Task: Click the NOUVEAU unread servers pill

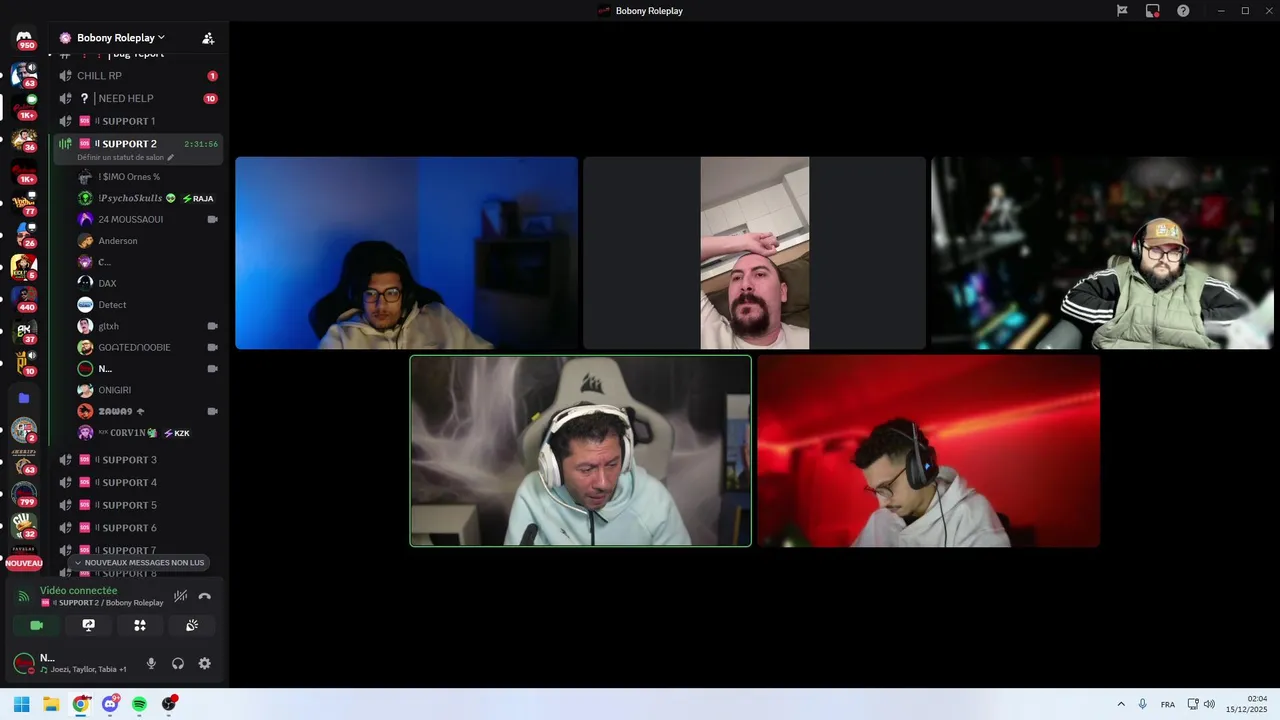Action: coord(24,563)
